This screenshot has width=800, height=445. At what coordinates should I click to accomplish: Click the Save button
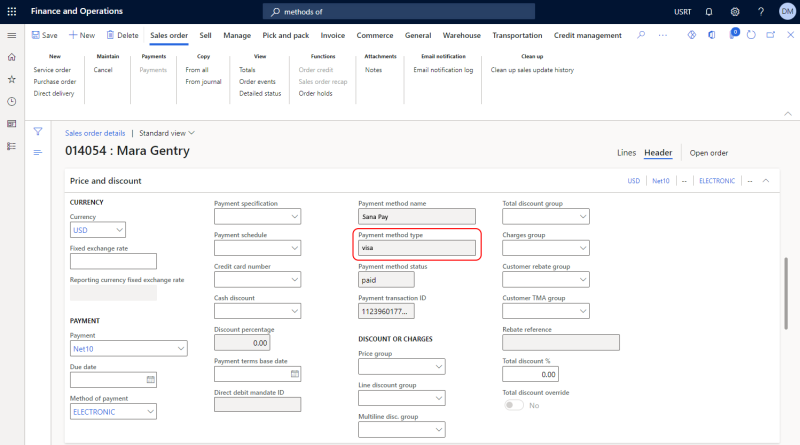45,35
